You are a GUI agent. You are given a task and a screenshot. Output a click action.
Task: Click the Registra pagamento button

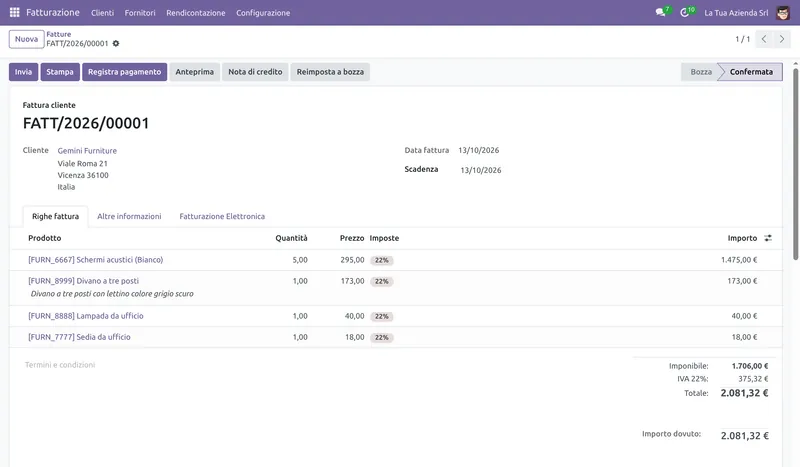(x=124, y=72)
